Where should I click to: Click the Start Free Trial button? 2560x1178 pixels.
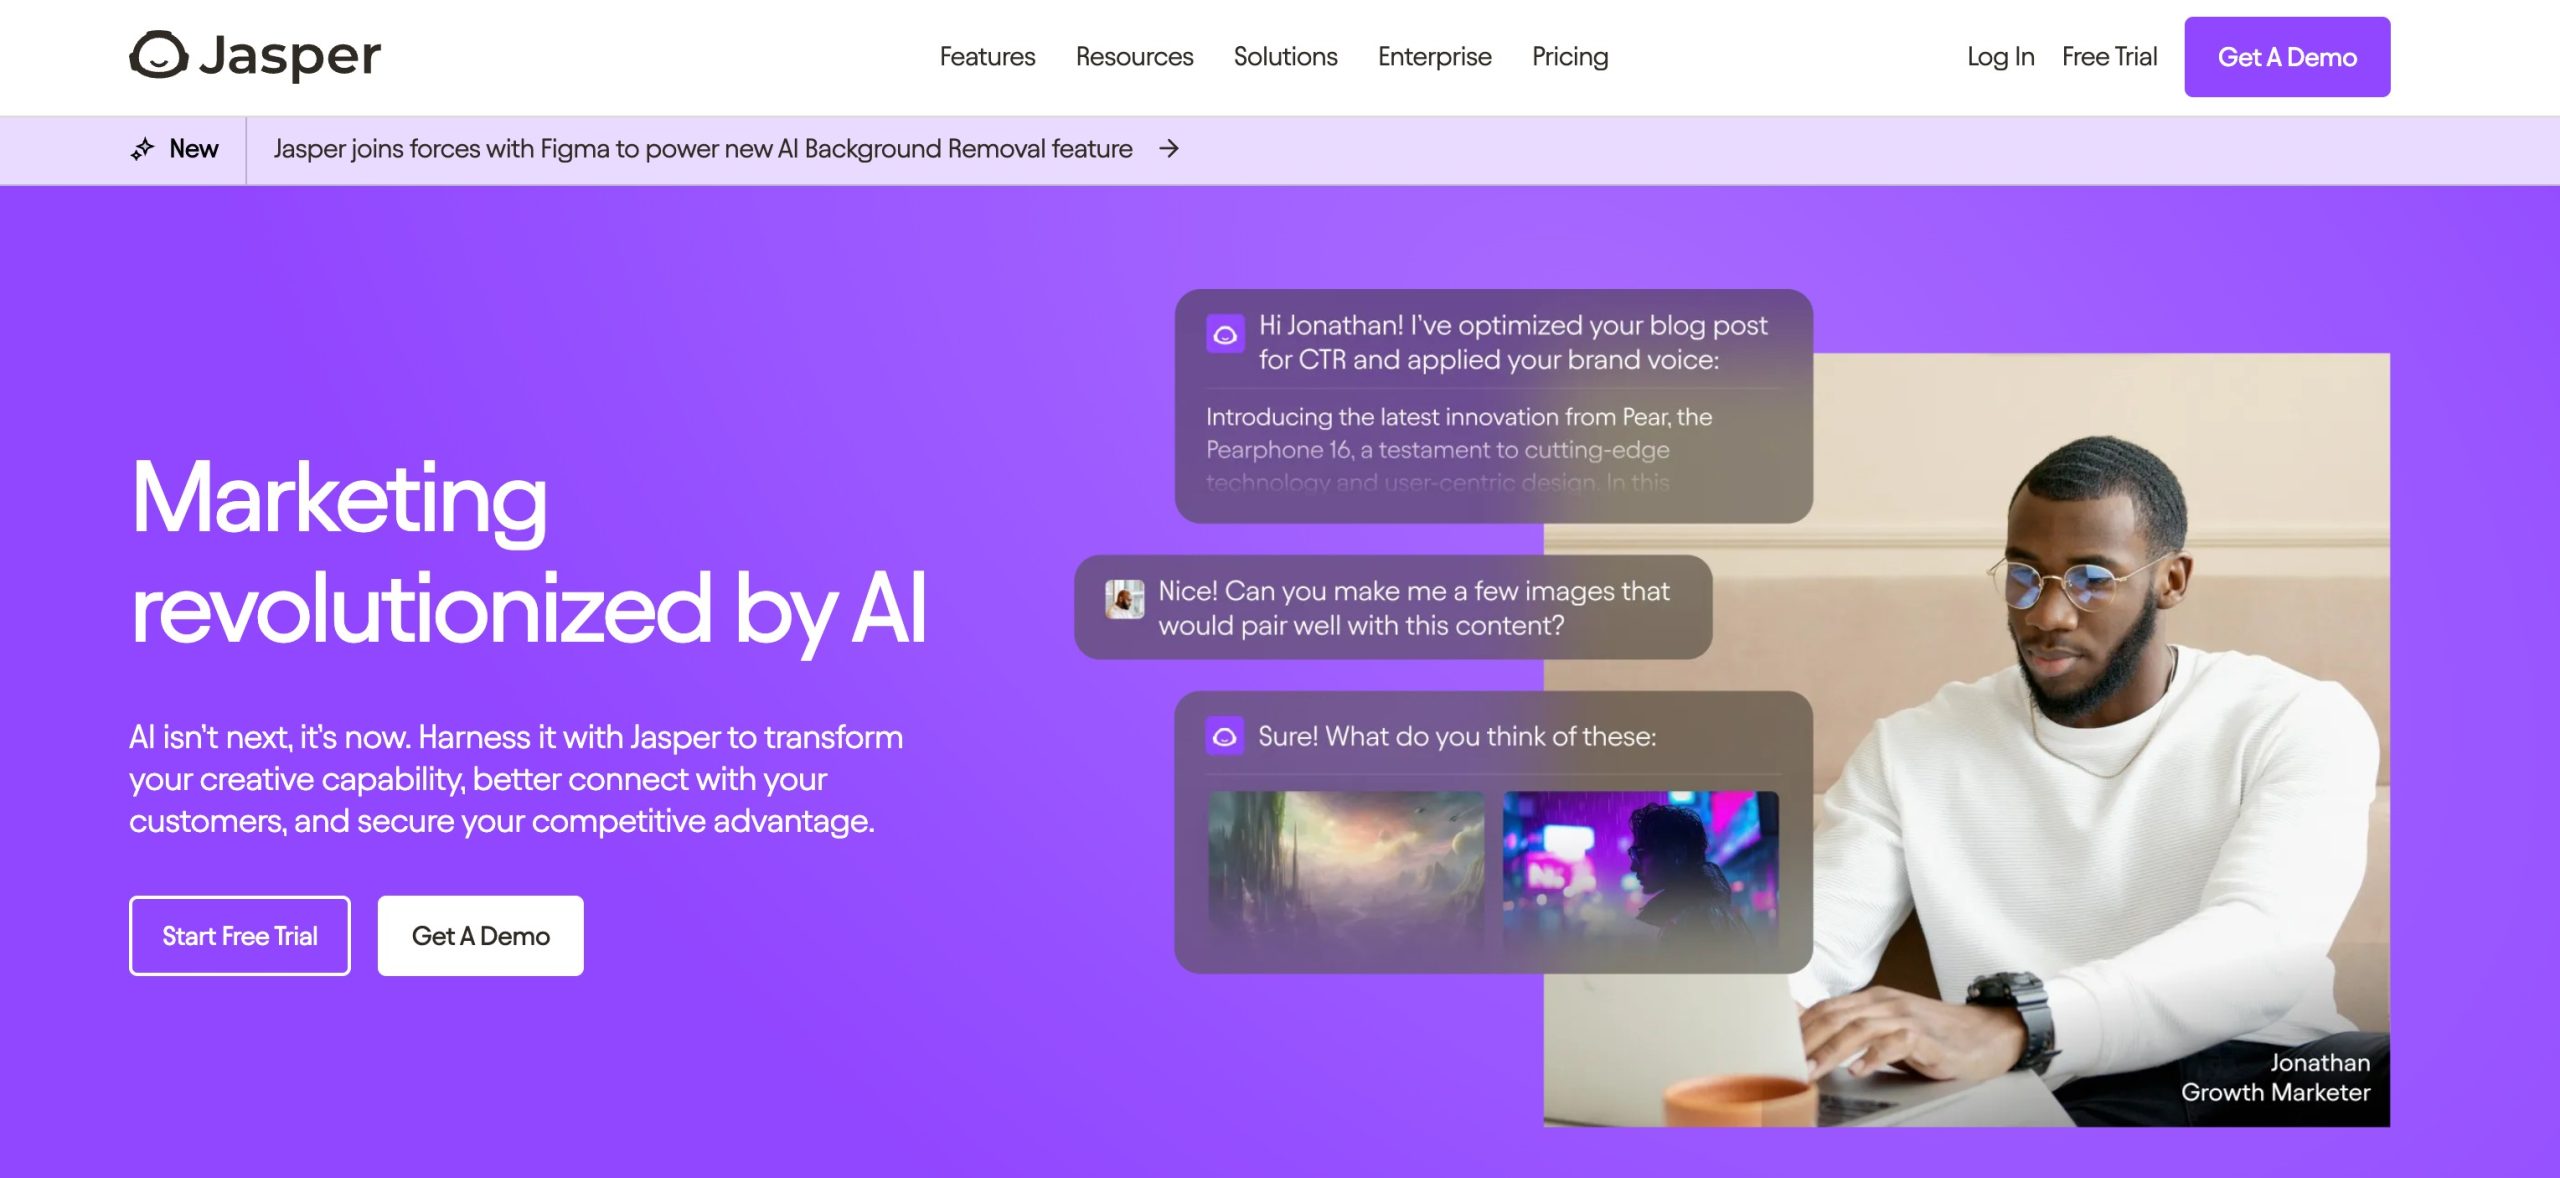tap(240, 935)
